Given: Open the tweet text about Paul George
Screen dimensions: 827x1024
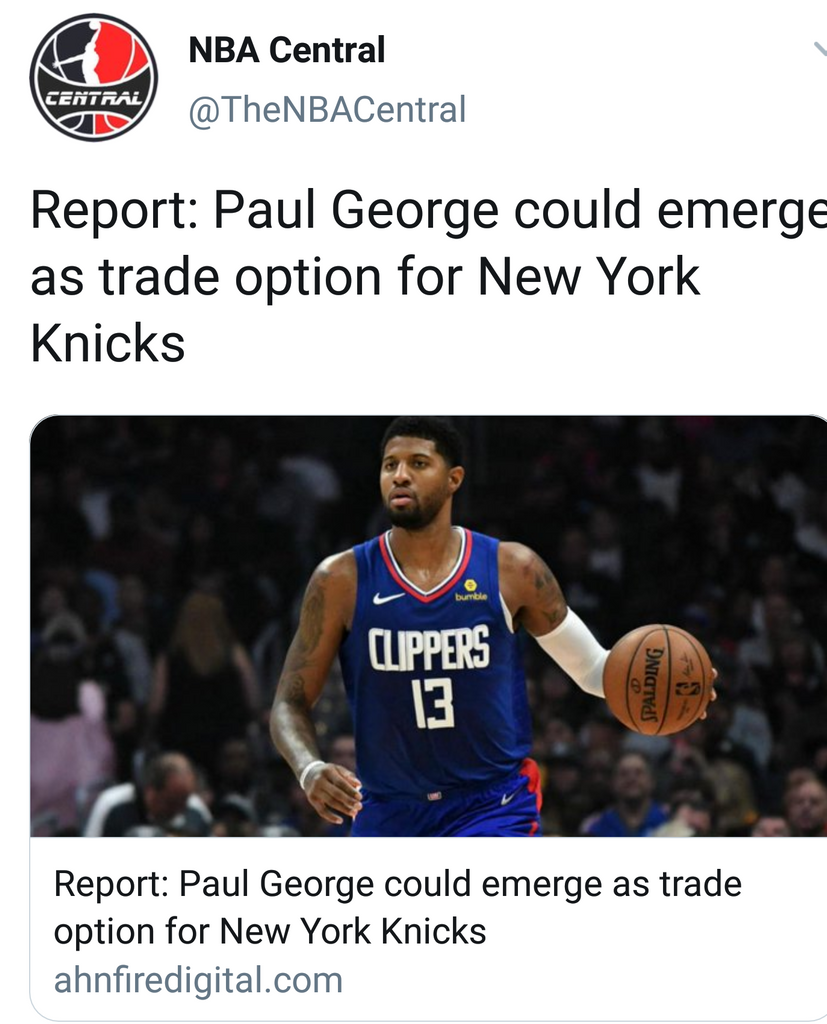Looking at the screenshot, I should tap(429, 276).
